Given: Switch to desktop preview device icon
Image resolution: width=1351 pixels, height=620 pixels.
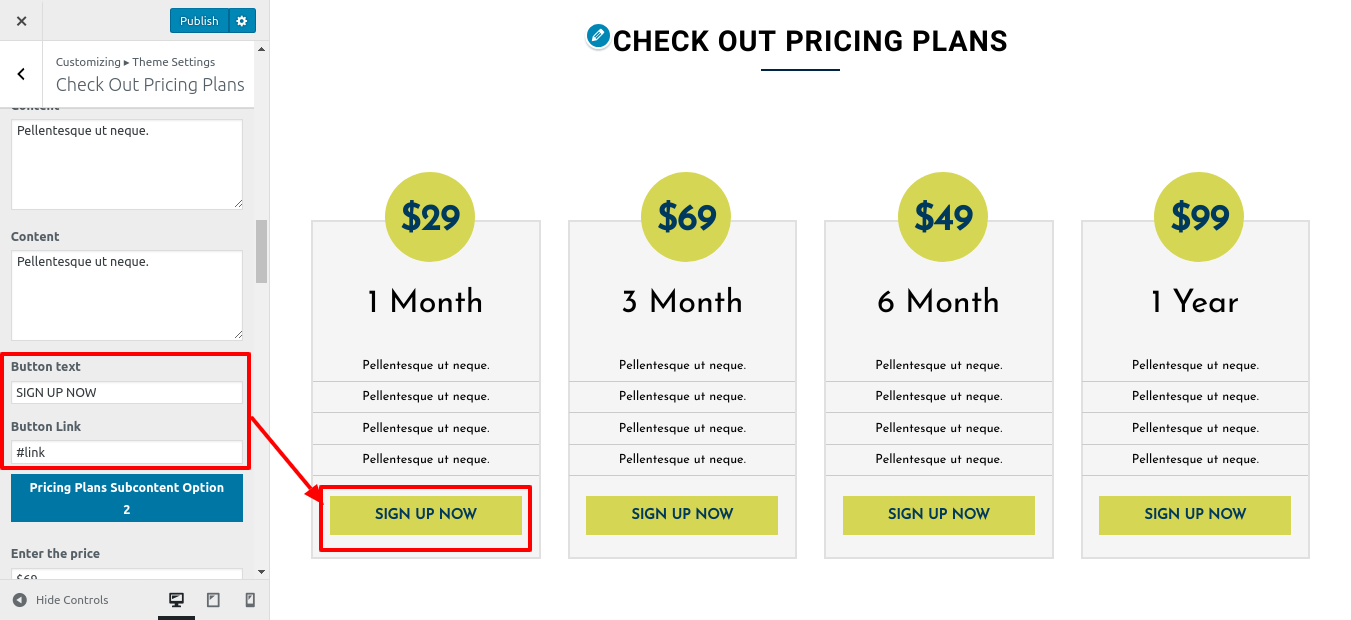Looking at the screenshot, I should pyautogui.click(x=176, y=600).
